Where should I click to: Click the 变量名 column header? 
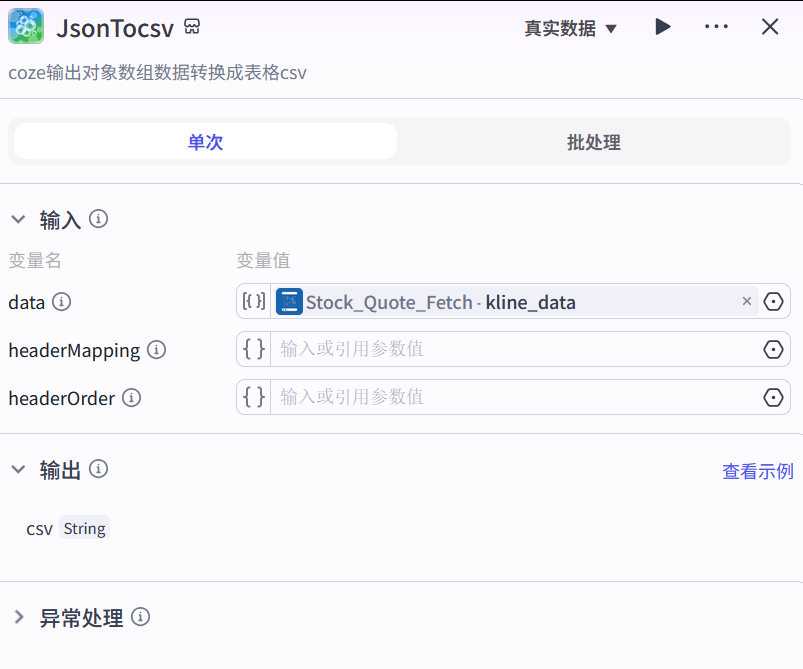point(35,260)
